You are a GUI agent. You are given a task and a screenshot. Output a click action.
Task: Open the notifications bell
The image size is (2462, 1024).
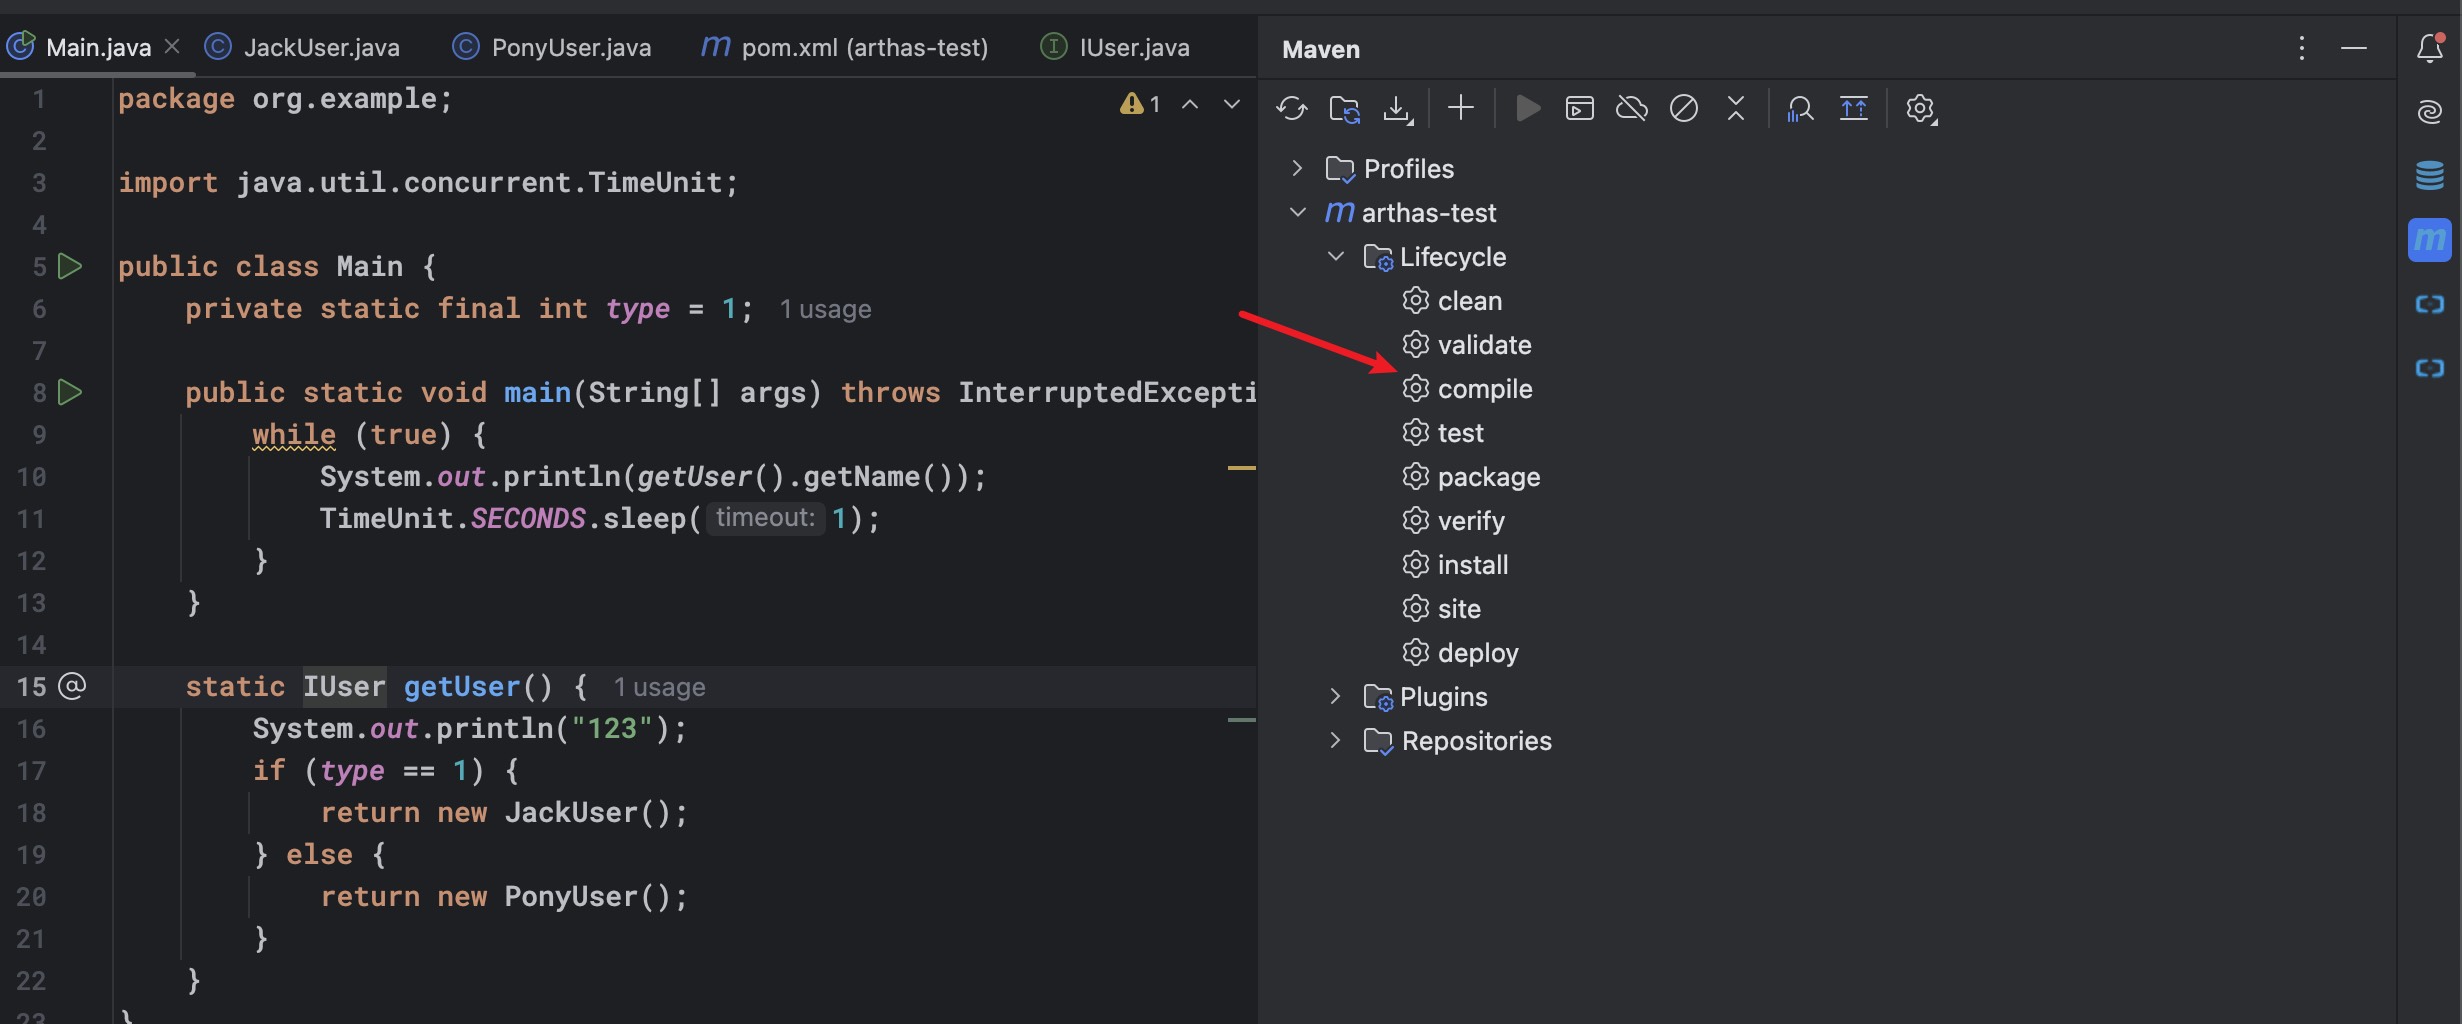click(x=2430, y=47)
